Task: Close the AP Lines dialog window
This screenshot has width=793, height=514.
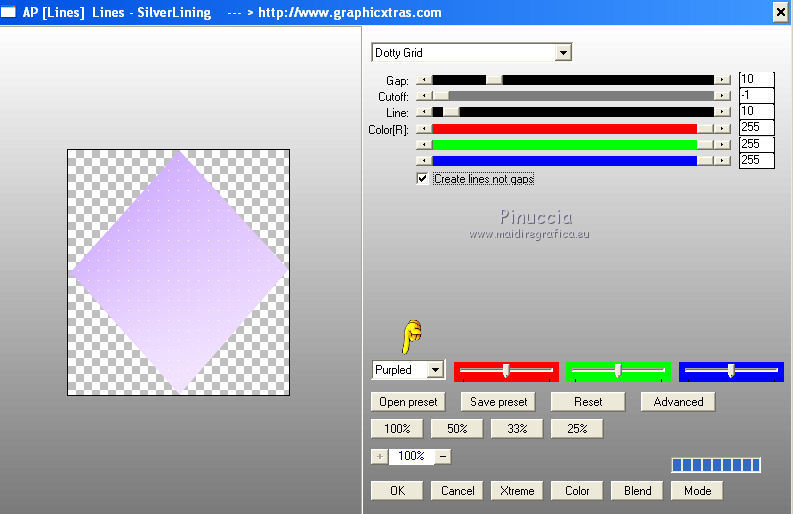Action: (780, 12)
